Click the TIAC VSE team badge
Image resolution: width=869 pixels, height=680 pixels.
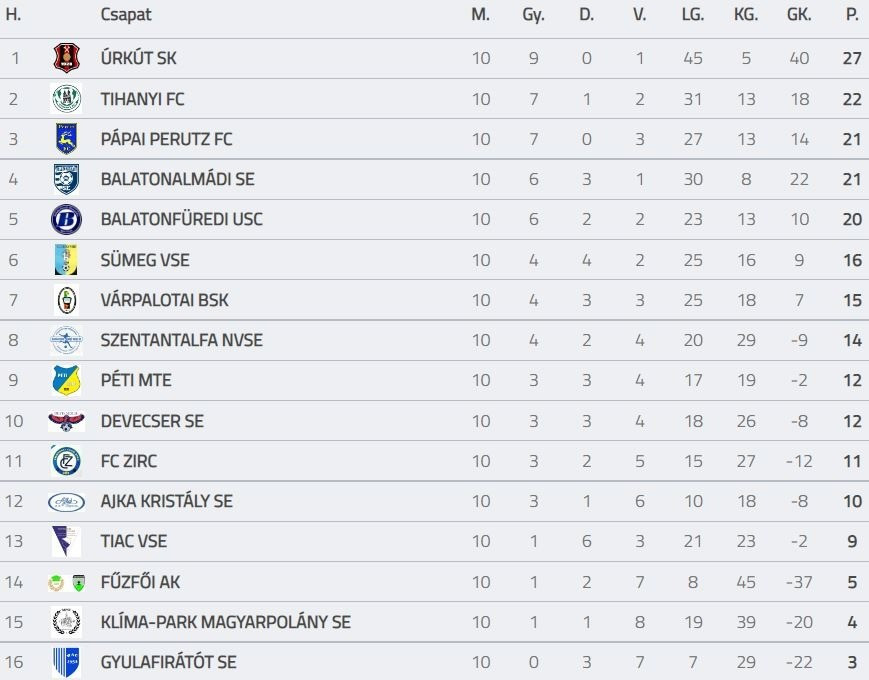coord(66,541)
